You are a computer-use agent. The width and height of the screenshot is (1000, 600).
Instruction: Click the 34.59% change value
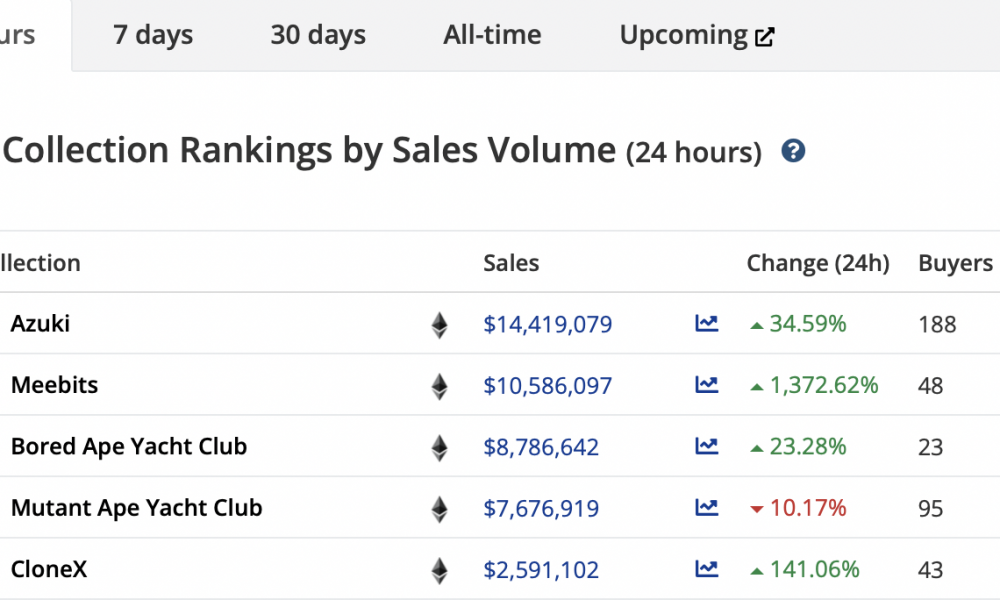[807, 324]
